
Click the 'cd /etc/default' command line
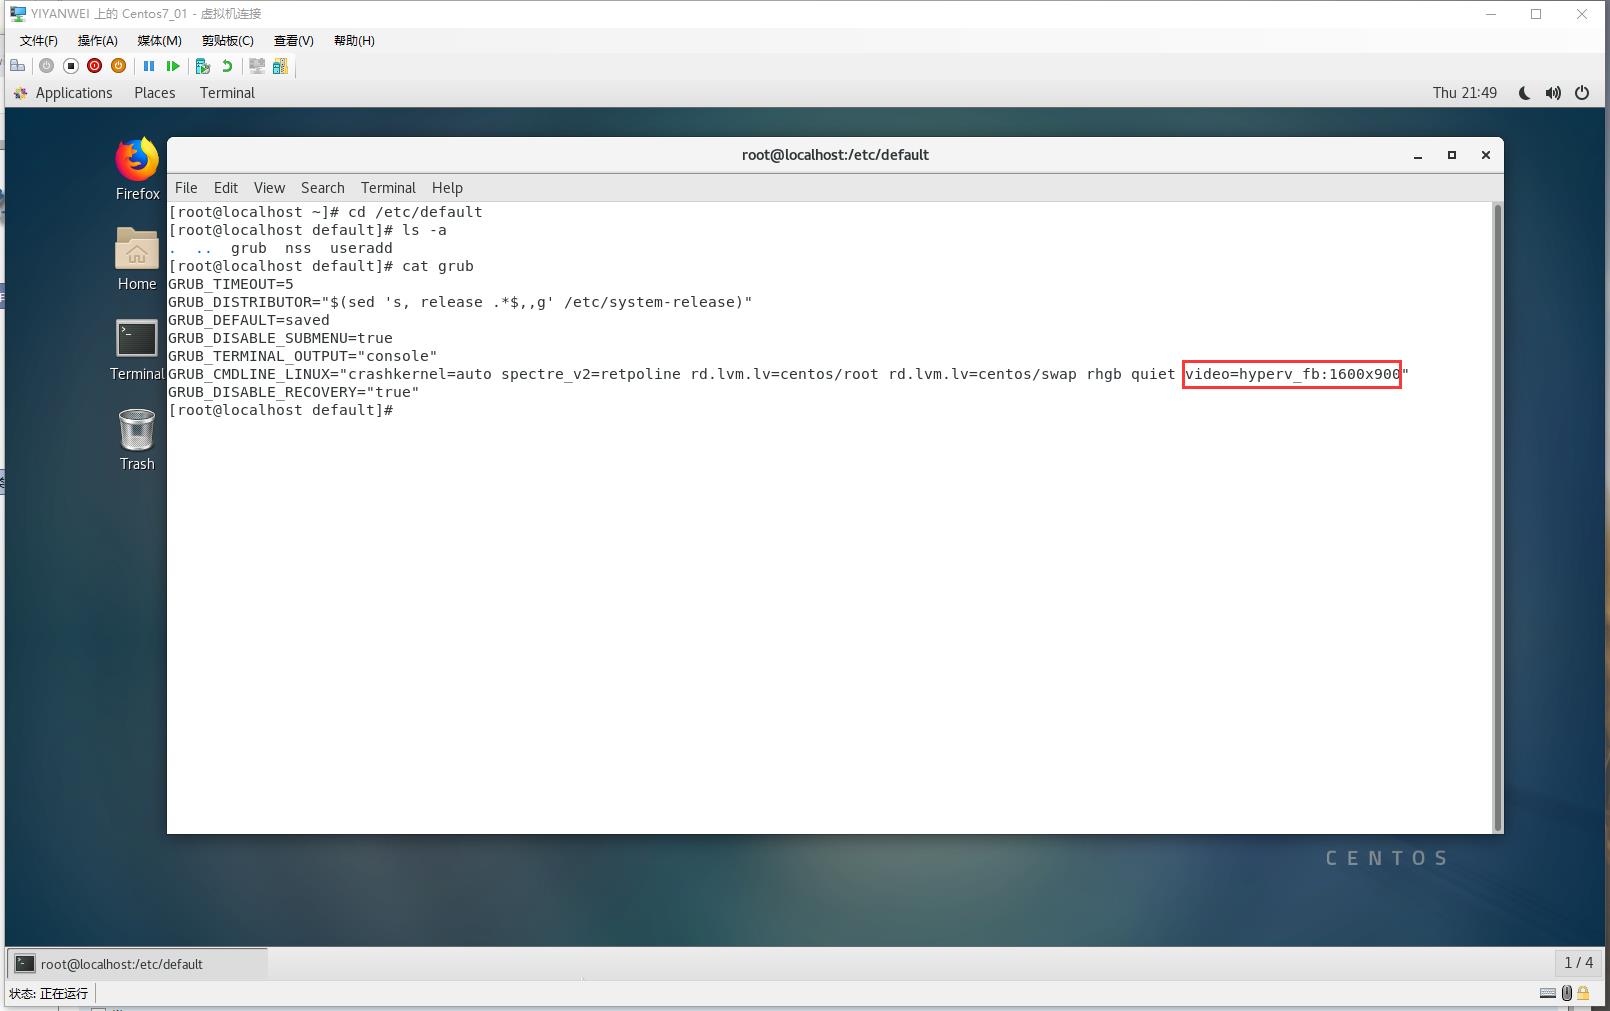325,212
